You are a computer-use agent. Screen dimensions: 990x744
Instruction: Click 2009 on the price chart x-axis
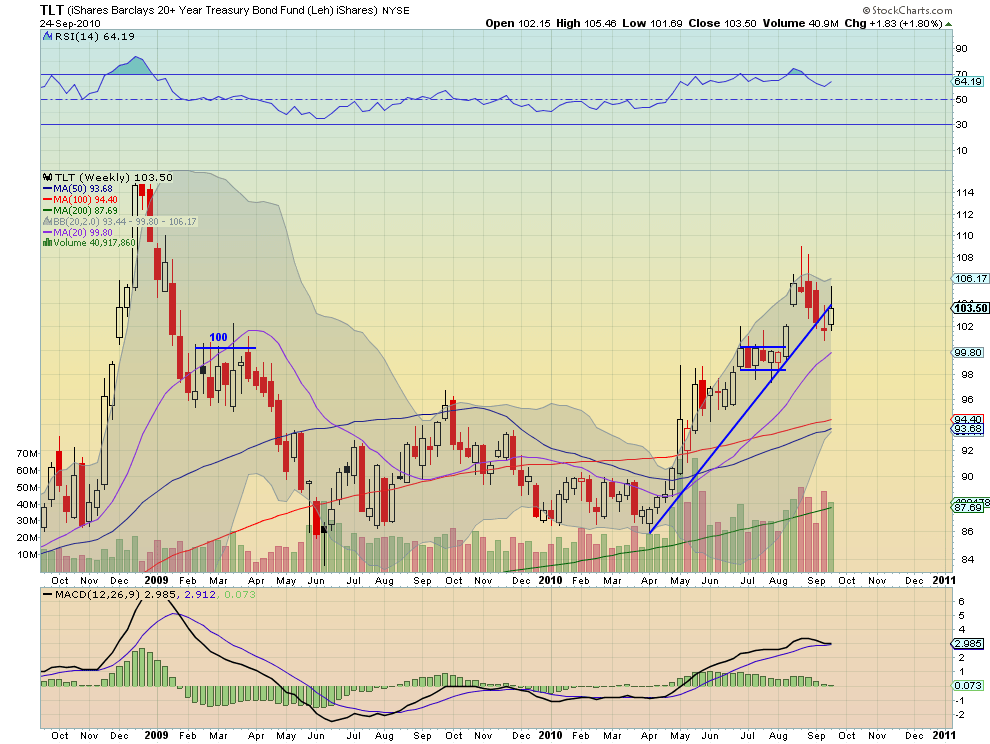tap(156, 580)
